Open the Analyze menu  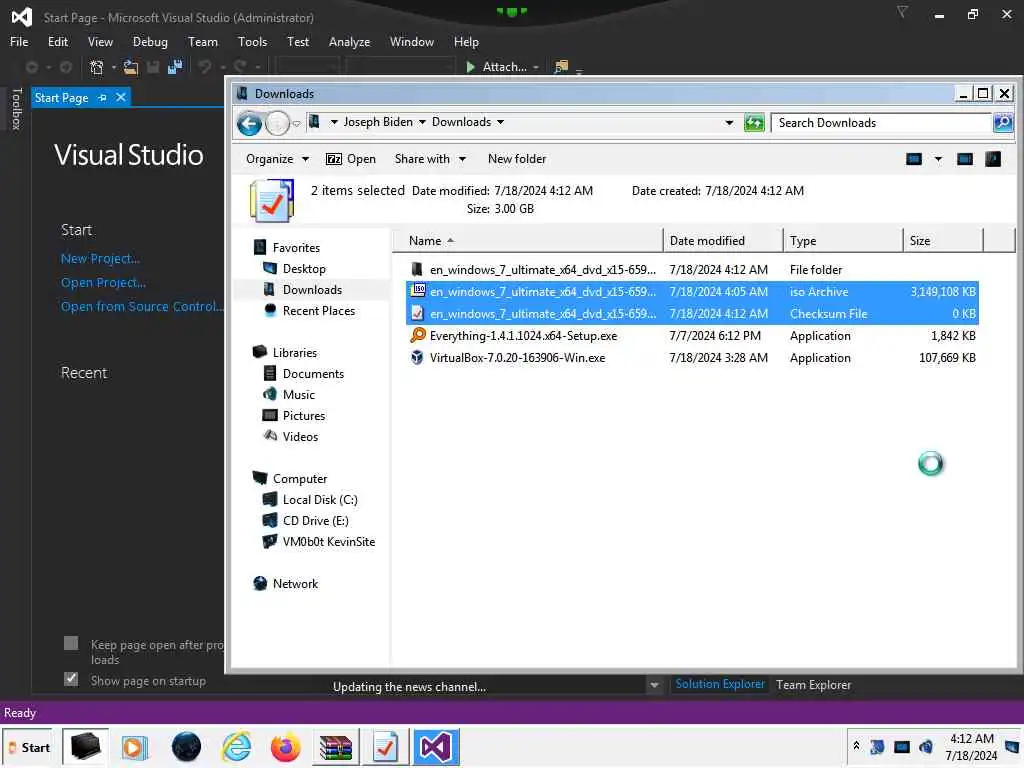point(349,42)
